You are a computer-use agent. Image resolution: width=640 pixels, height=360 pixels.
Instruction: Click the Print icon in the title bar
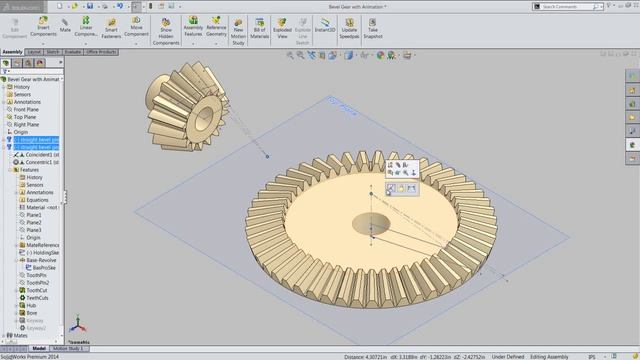point(105,6)
